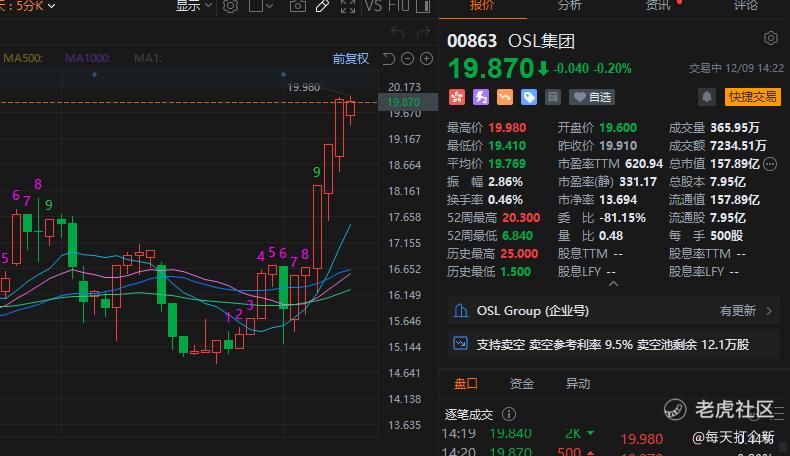Toggle fullscreen chart mode
The image size is (790, 456).
click(348, 6)
